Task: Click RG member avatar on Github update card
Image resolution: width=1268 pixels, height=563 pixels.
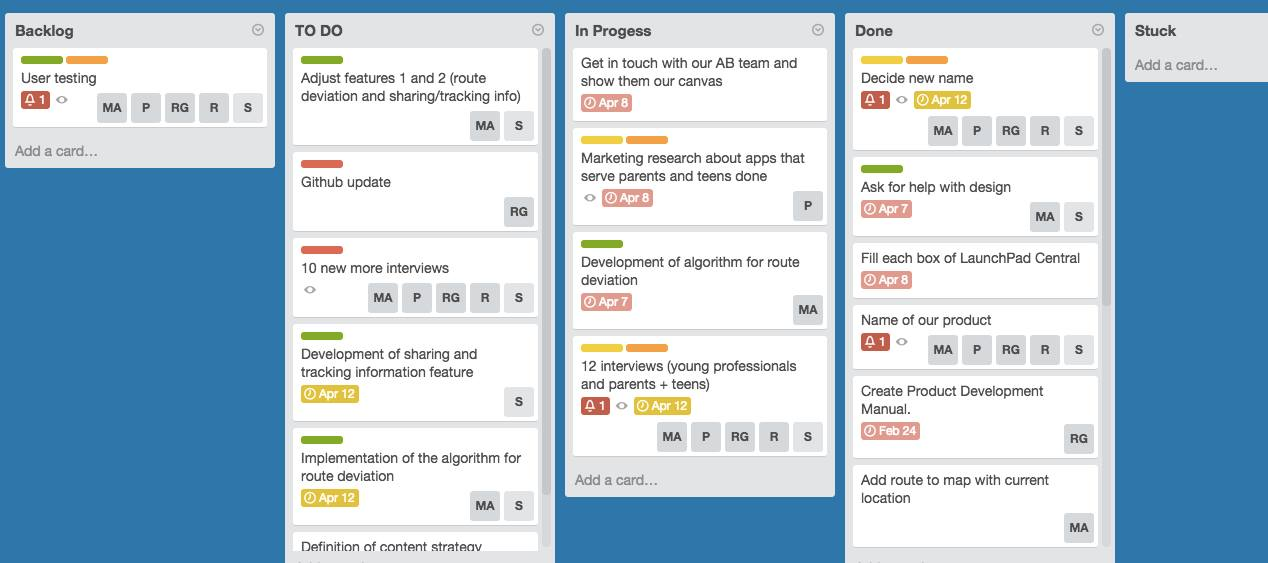Action: click(x=519, y=212)
